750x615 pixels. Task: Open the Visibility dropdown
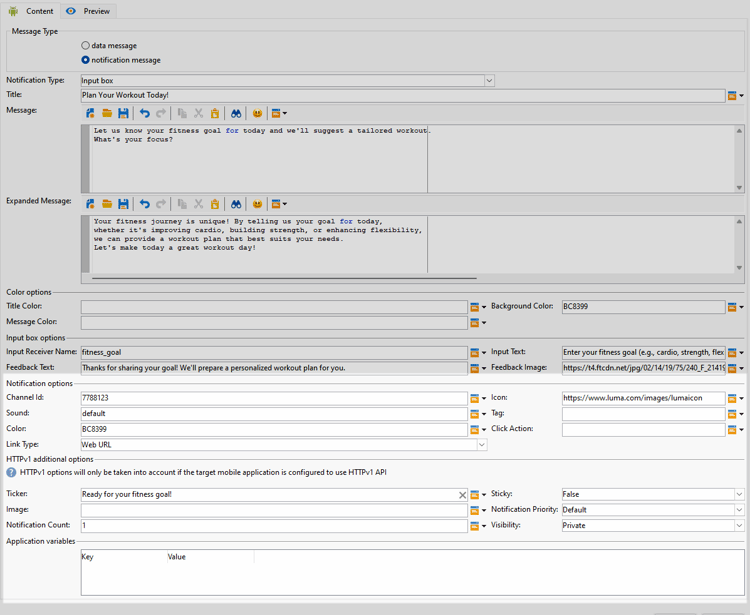click(x=739, y=526)
